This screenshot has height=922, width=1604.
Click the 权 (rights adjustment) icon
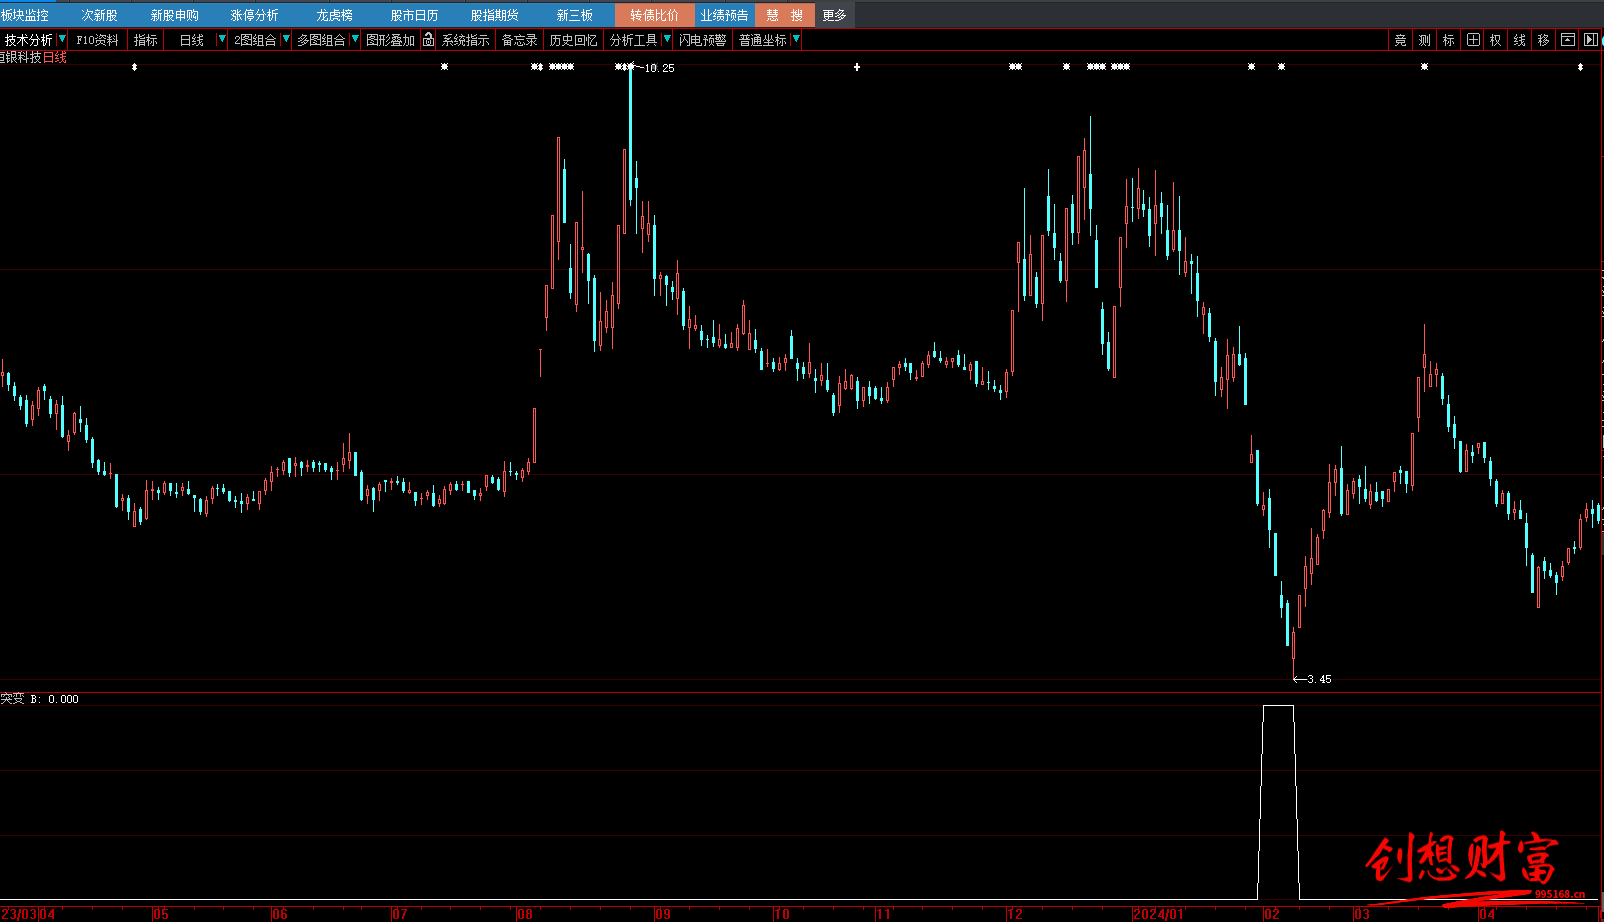[1495, 40]
